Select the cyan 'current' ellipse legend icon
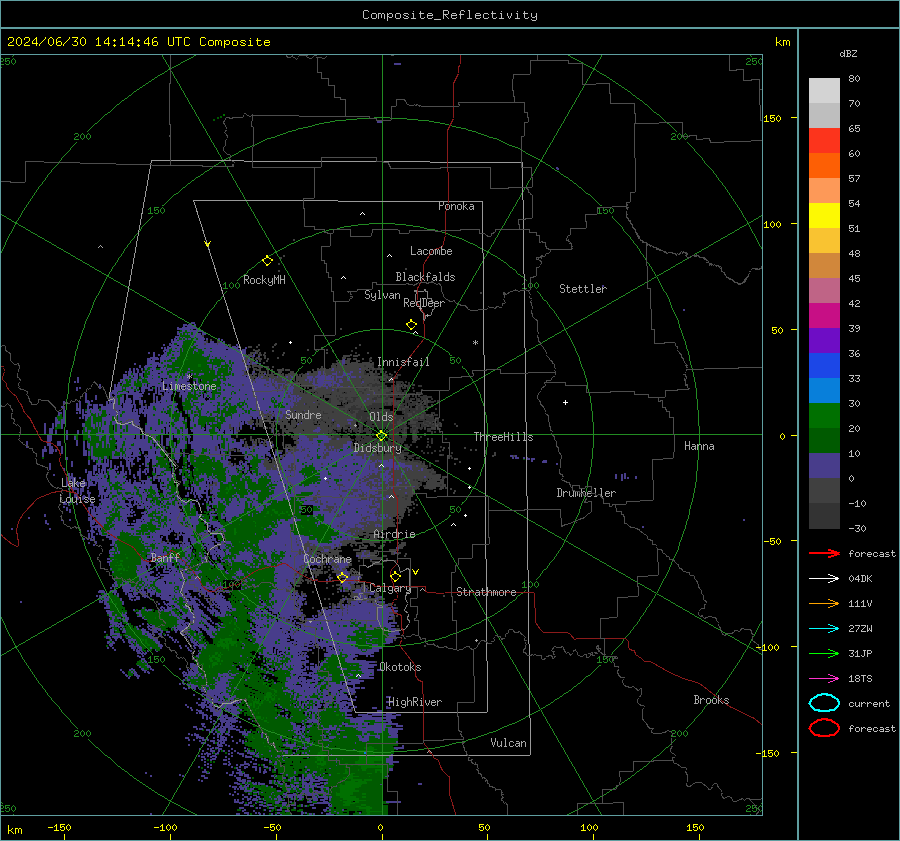The width and height of the screenshot is (900, 841). coord(824,703)
